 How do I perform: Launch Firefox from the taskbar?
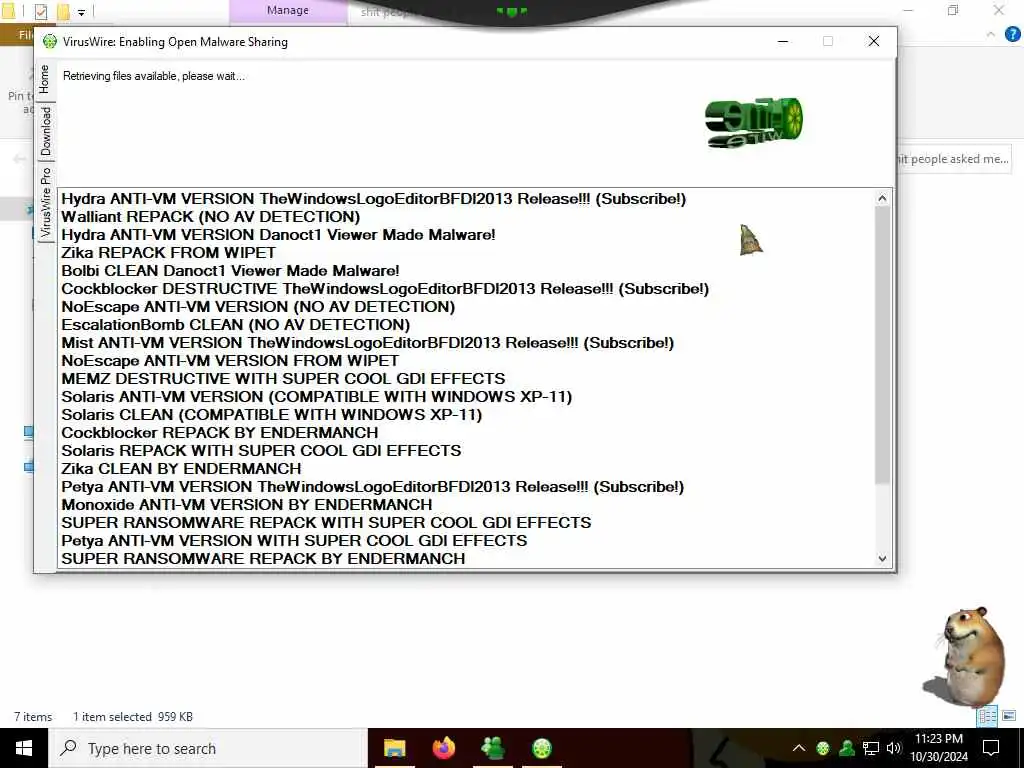(x=444, y=748)
